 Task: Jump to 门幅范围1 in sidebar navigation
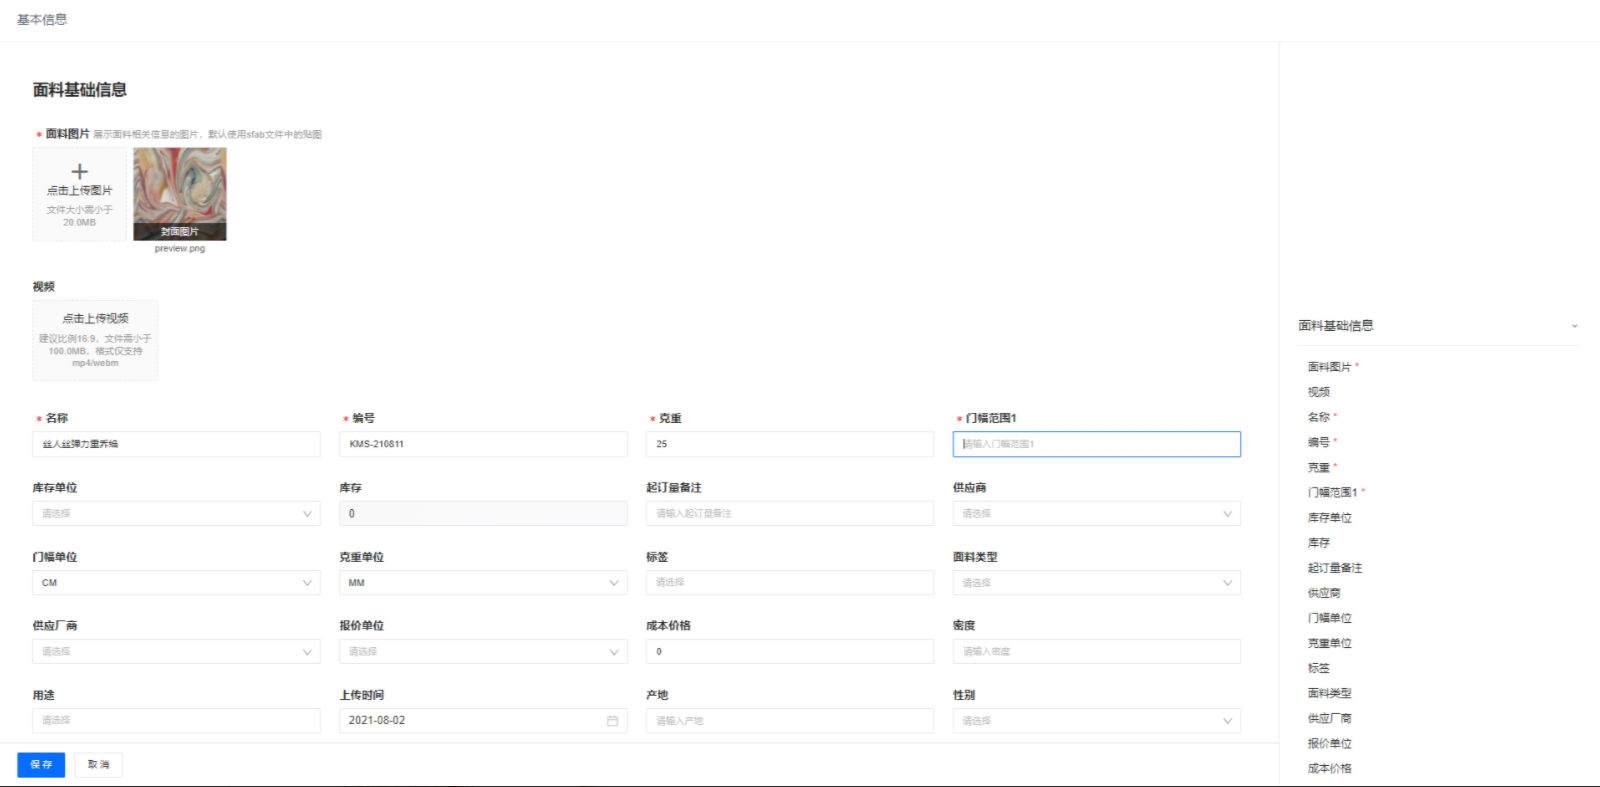[1332, 493]
